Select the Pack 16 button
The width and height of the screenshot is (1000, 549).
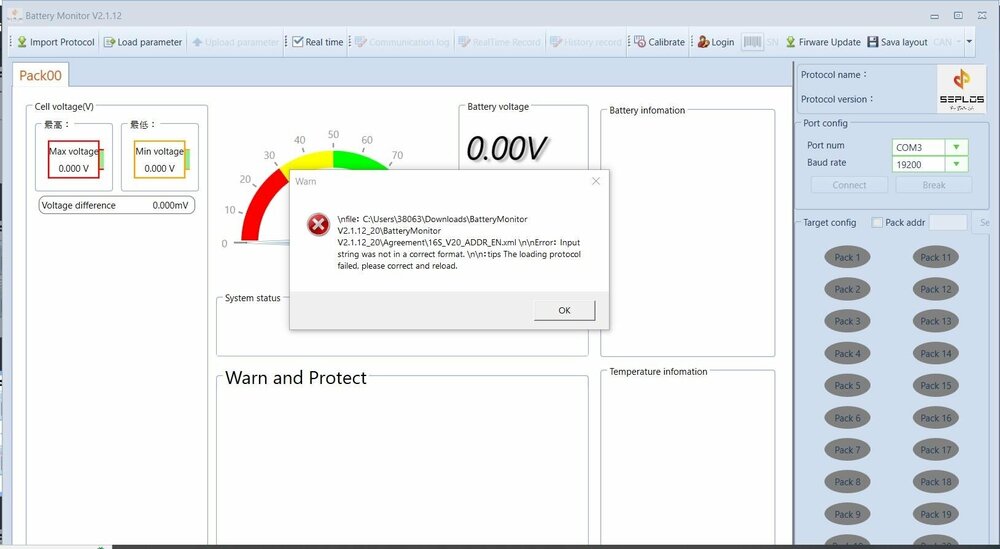pos(936,418)
